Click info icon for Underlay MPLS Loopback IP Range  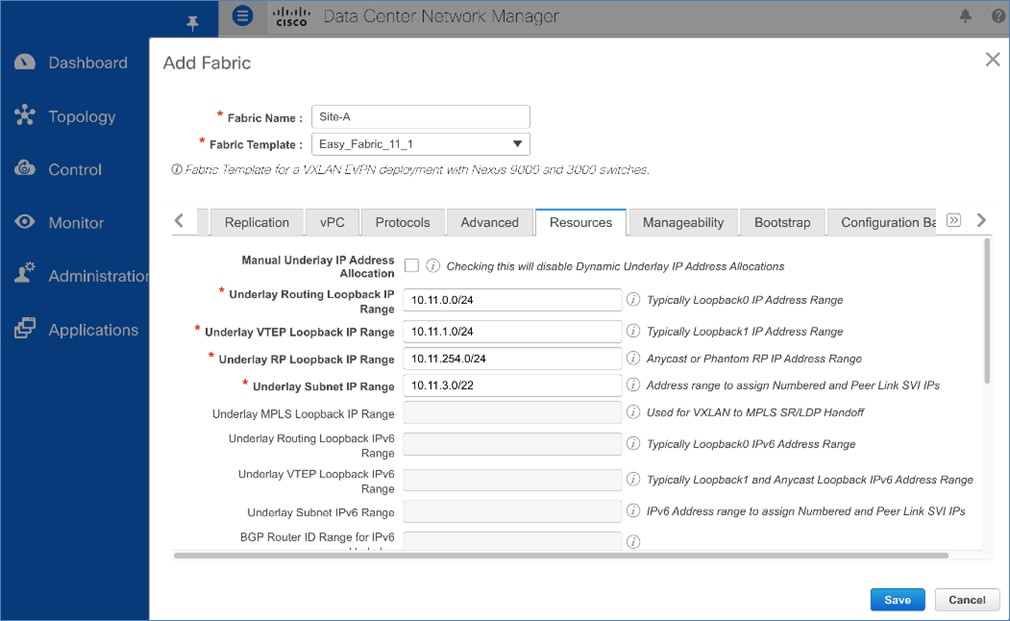point(633,412)
